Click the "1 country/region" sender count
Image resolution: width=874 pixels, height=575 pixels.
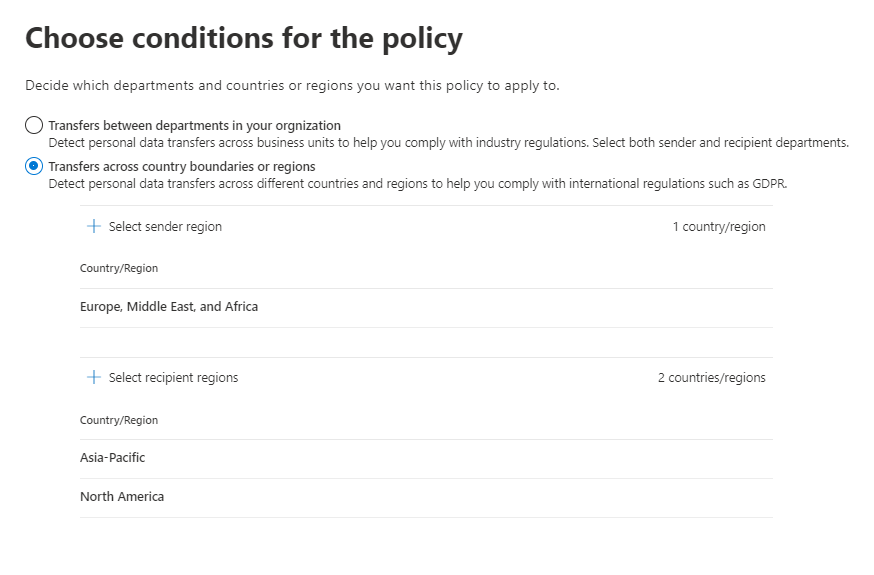pos(718,227)
